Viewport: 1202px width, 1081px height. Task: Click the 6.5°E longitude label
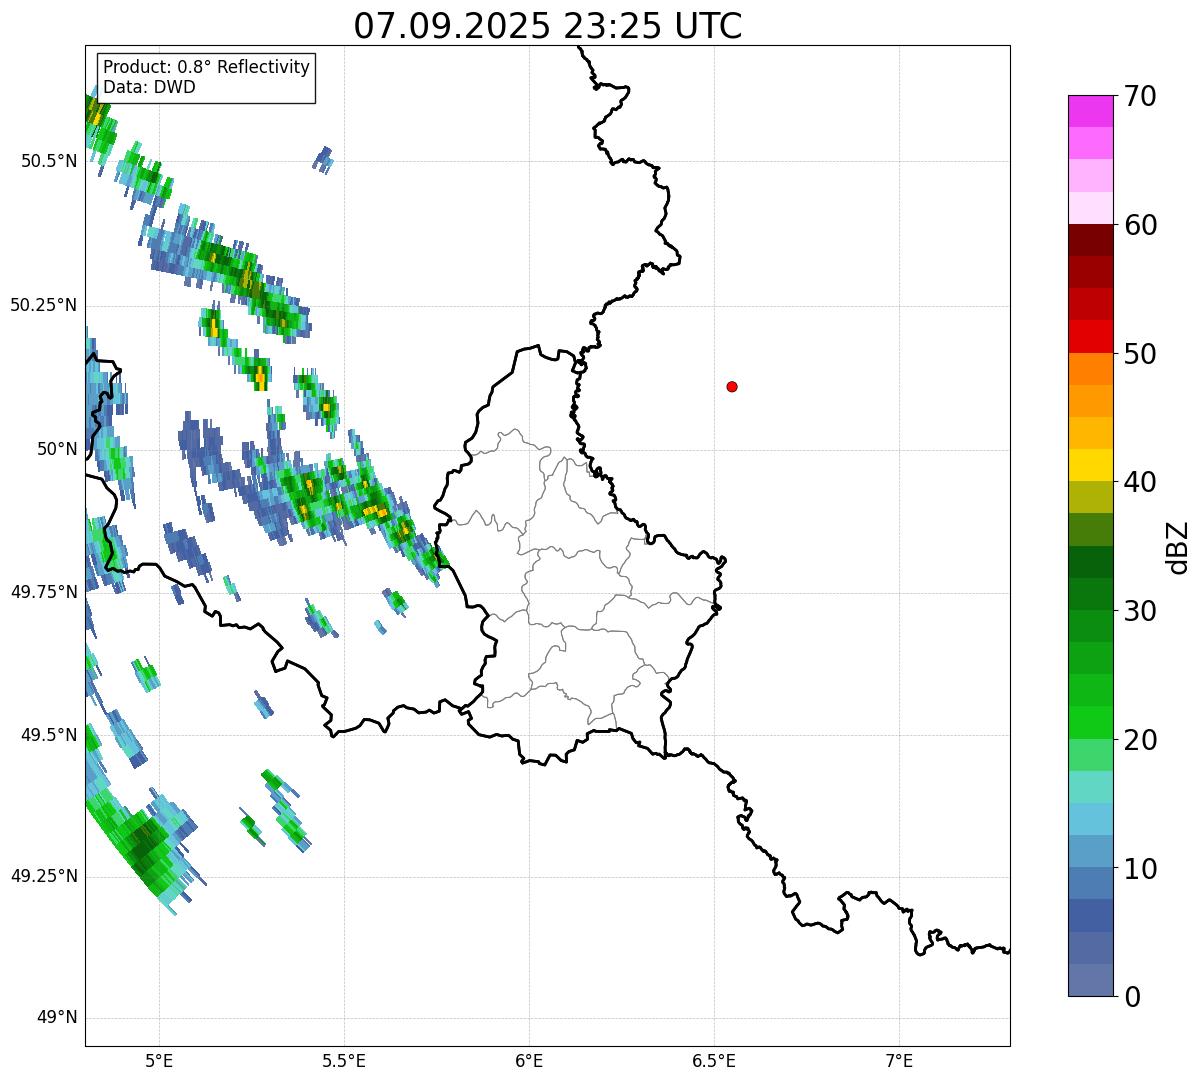click(x=714, y=1060)
